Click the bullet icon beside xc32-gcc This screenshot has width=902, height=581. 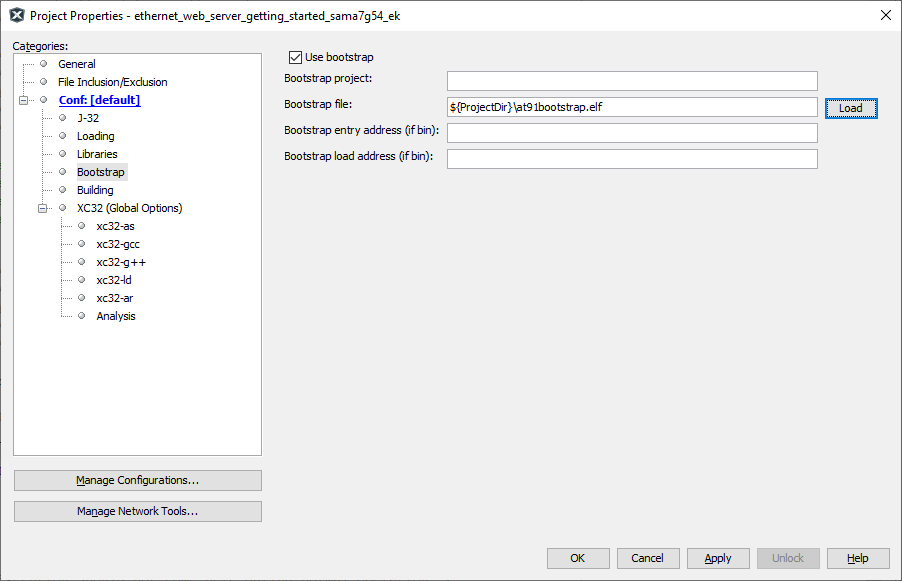[x=82, y=244]
